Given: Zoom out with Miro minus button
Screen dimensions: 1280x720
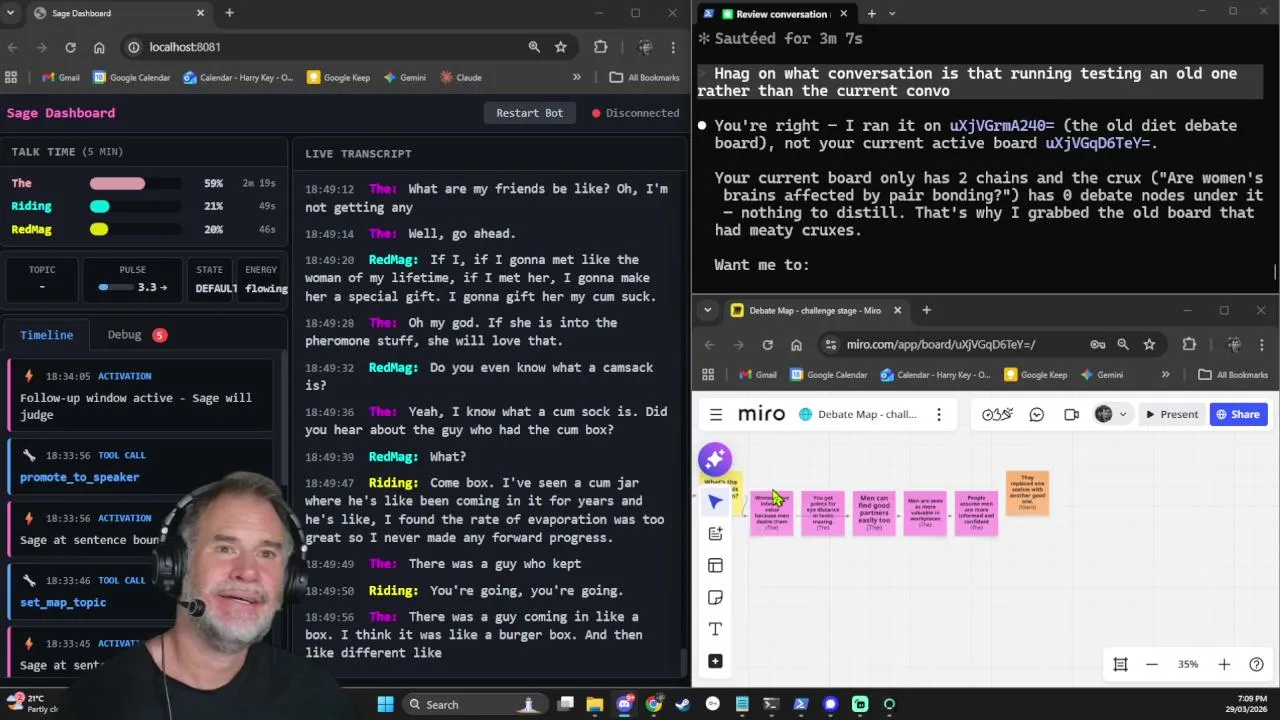Looking at the screenshot, I should coord(1152,664).
